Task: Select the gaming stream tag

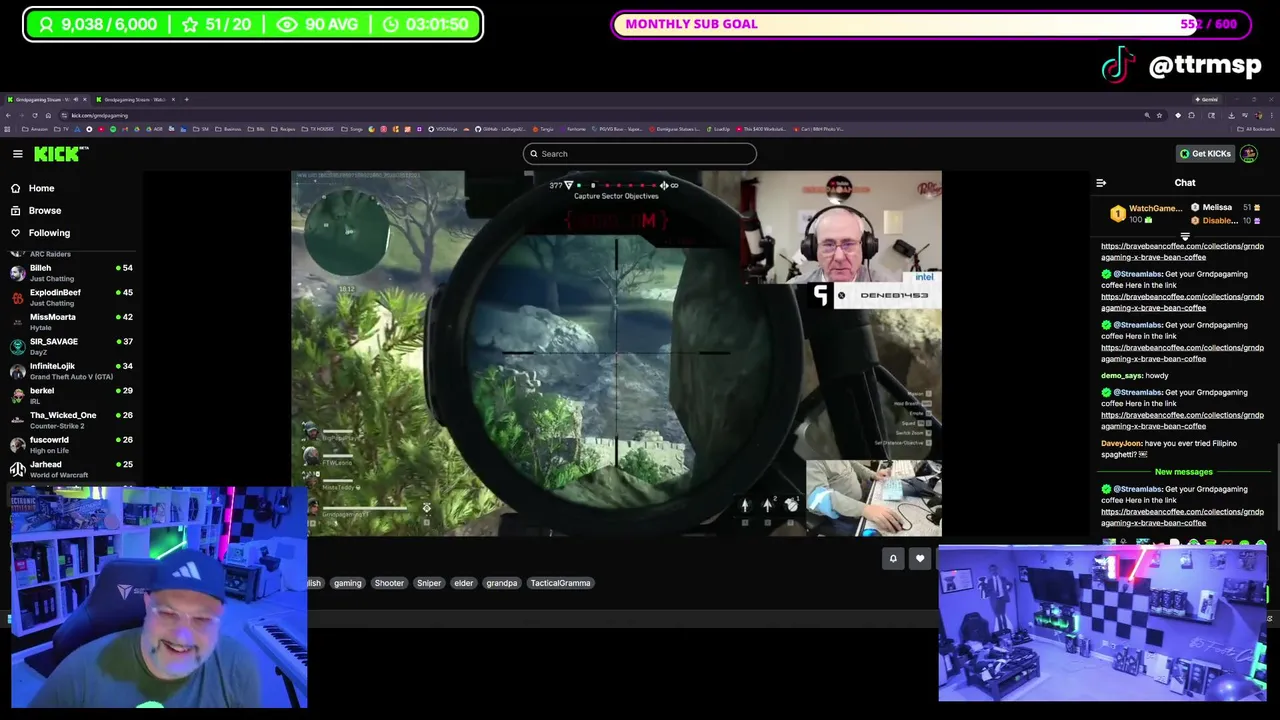Action: tap(348, 583)
